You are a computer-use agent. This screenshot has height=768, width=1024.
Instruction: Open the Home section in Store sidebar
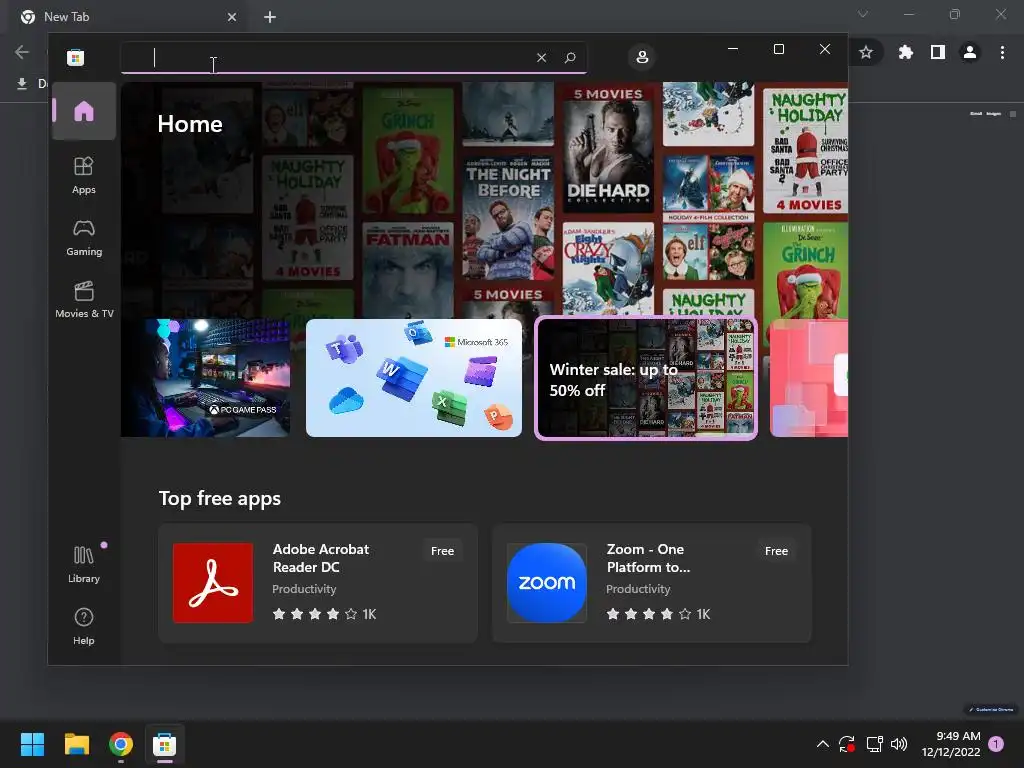[x=84, y=111]
